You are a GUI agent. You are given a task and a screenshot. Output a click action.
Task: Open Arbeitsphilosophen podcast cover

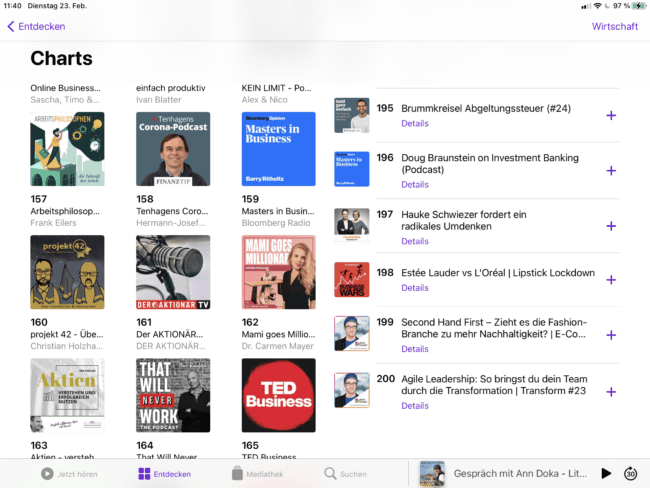67,149
